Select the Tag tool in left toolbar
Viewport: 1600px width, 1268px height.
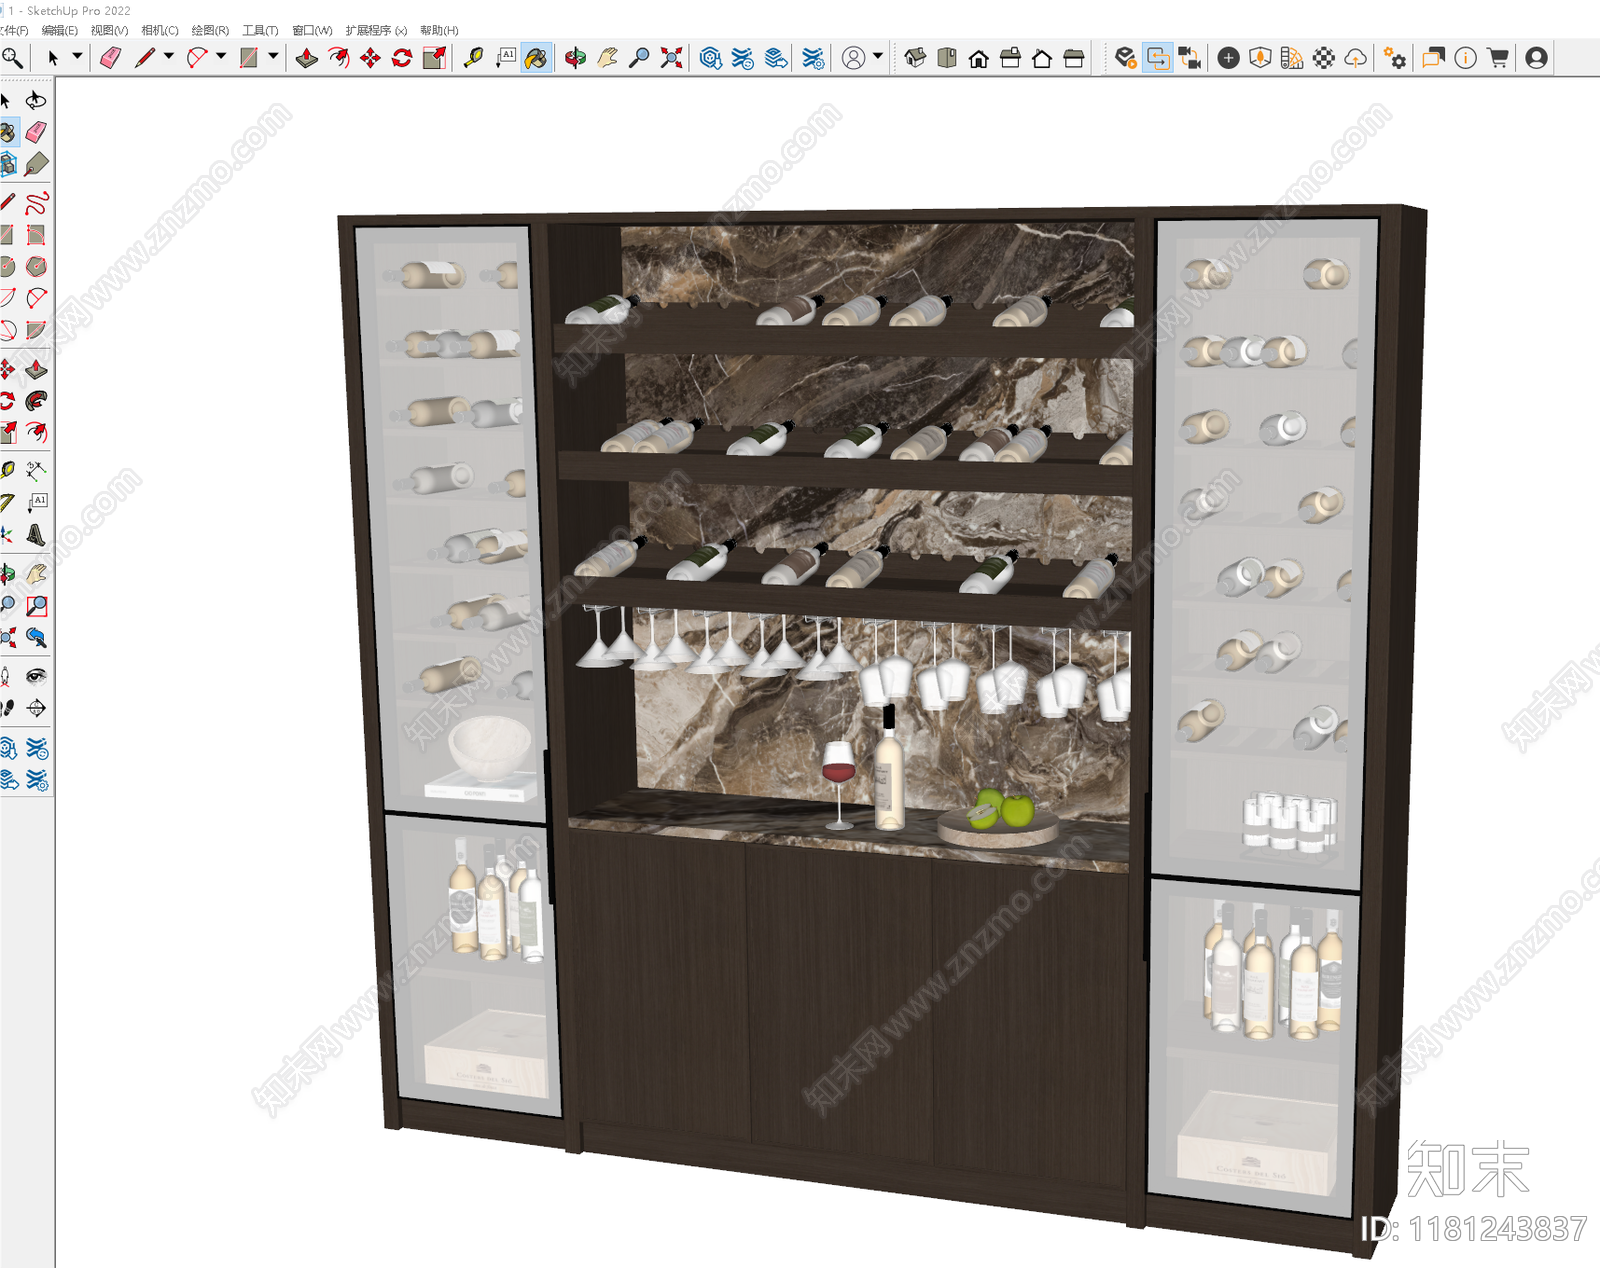(x=37, y=164)
